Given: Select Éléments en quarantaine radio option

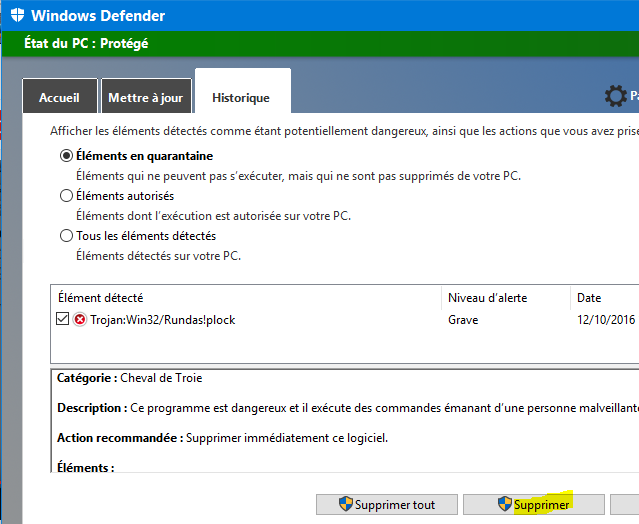Looking at the screenshot, I should click(x=66, y=156).
